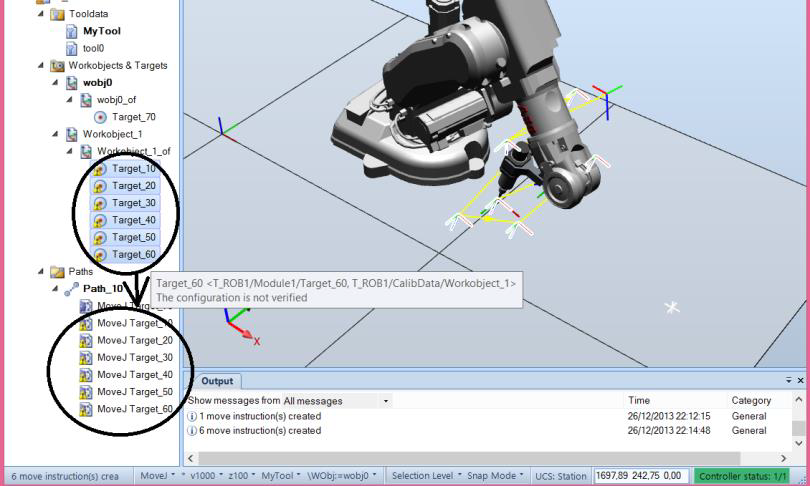The height and width of the screenshot is (486, 810).
Task: Click the MyTool tooldata icon
Action: pyautogui.click(x=72, y=32)
